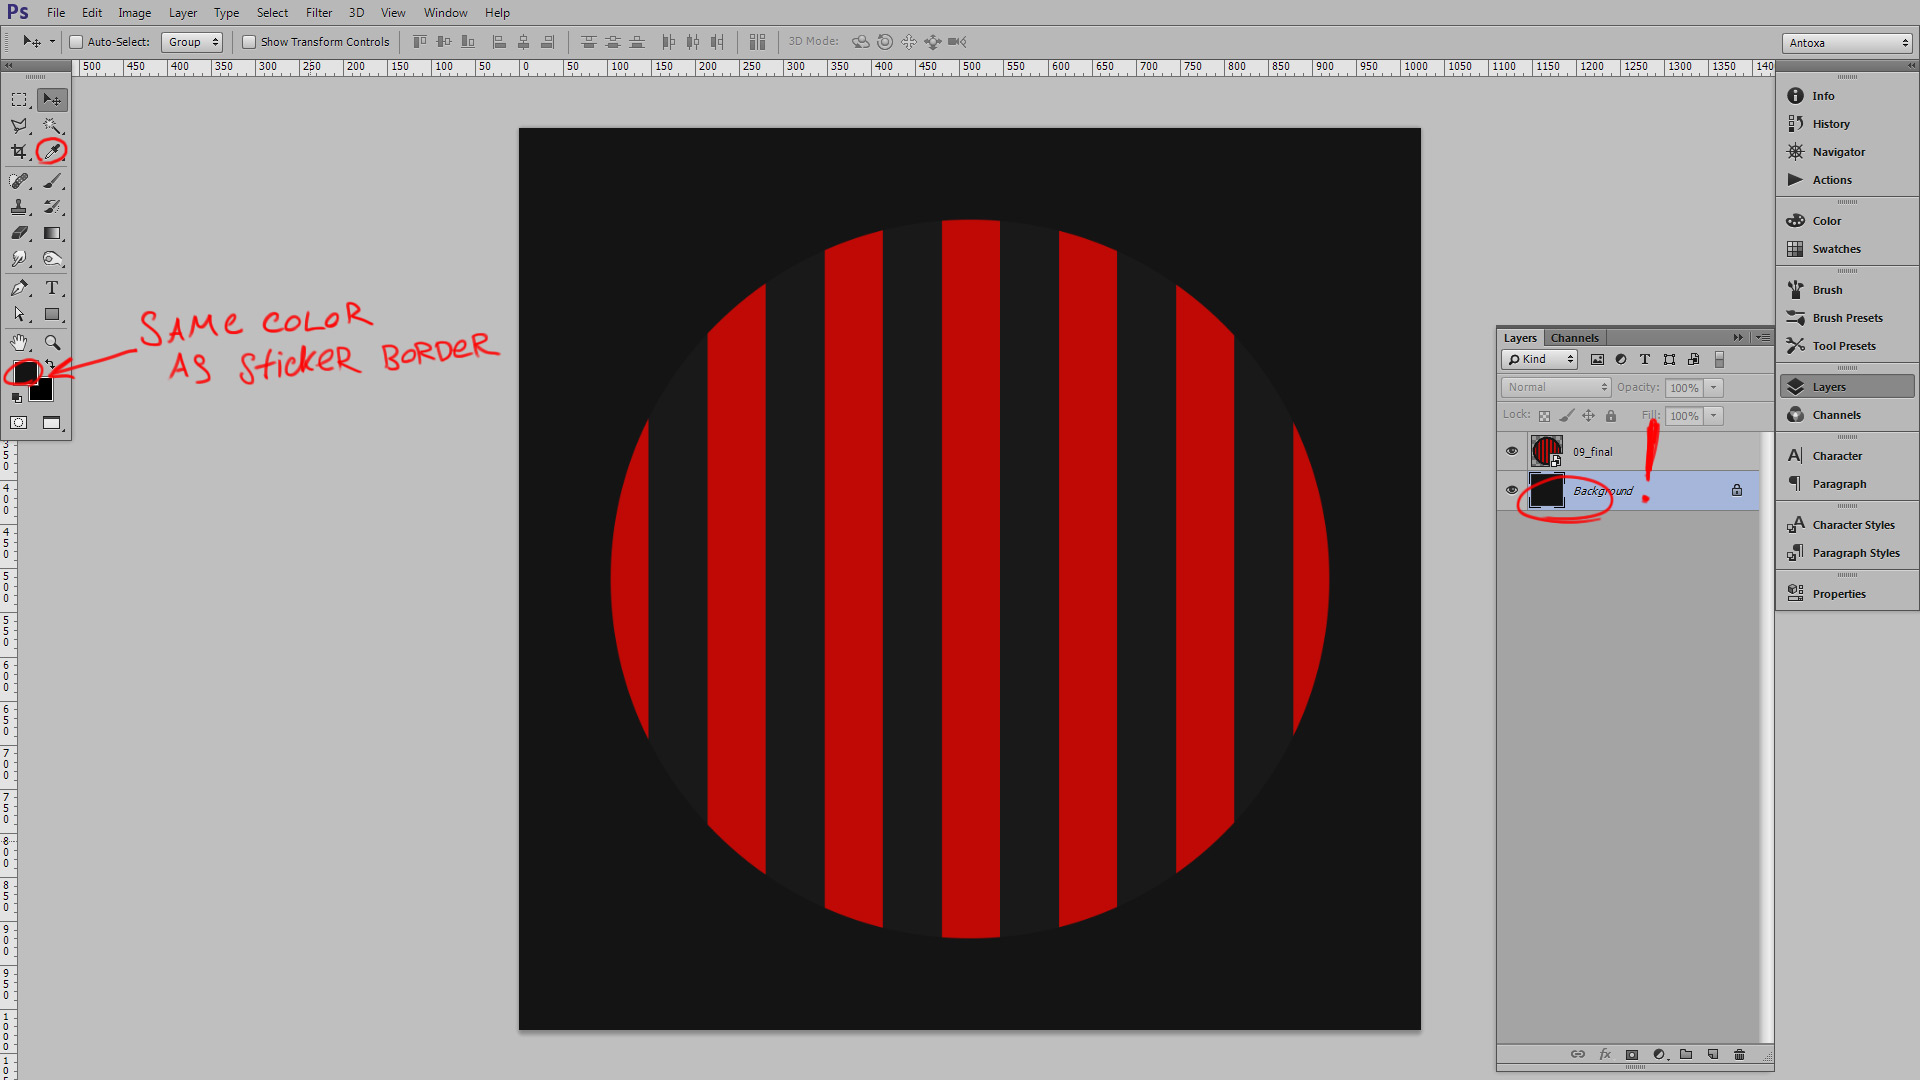Select the Crop tool
The height and width of the screenshot is (1080, 1920).
(19, 151)
